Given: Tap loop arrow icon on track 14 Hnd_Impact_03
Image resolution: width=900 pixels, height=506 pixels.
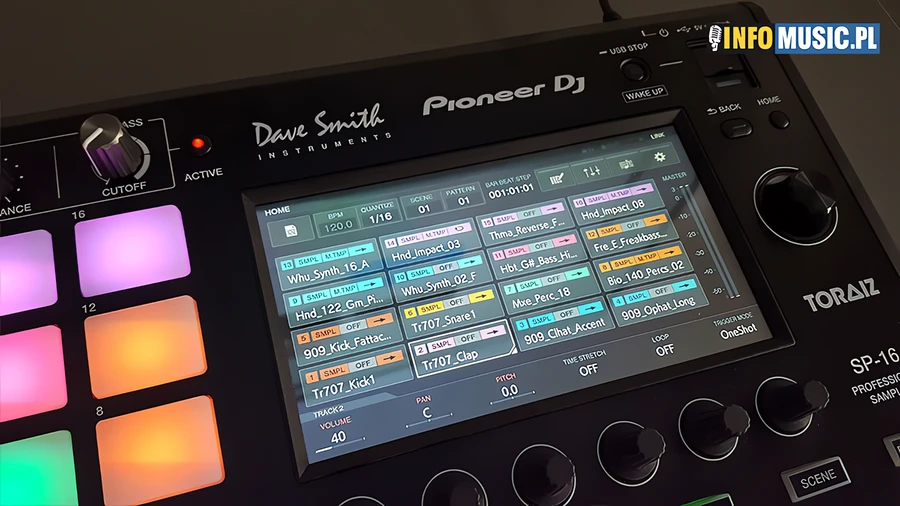Looking at the screenshot, I should [x=459, y=229].
